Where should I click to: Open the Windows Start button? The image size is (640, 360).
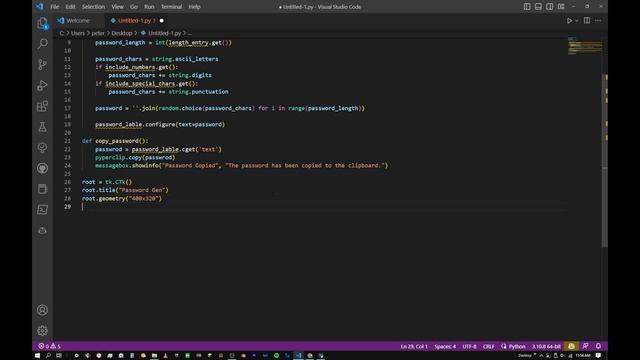pos(37,356)
